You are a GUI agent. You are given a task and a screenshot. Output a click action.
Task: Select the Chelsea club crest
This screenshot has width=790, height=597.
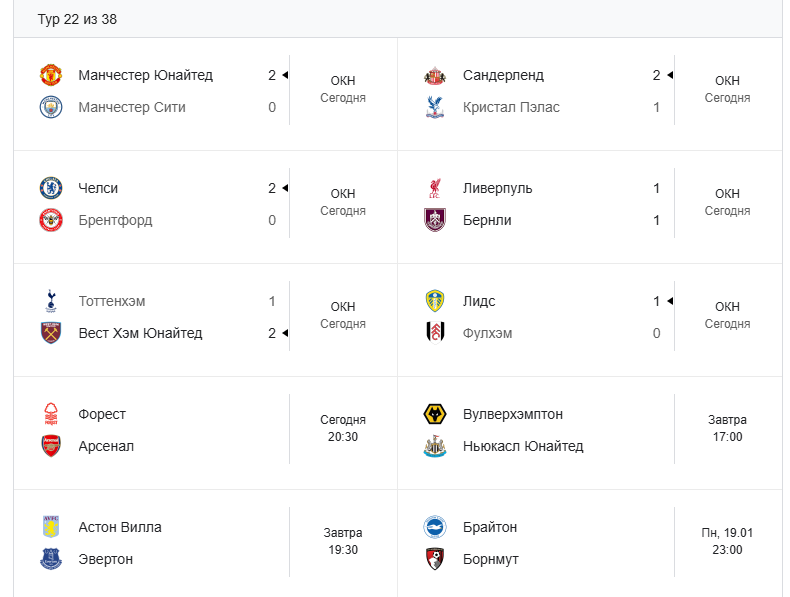pos(51,188)
